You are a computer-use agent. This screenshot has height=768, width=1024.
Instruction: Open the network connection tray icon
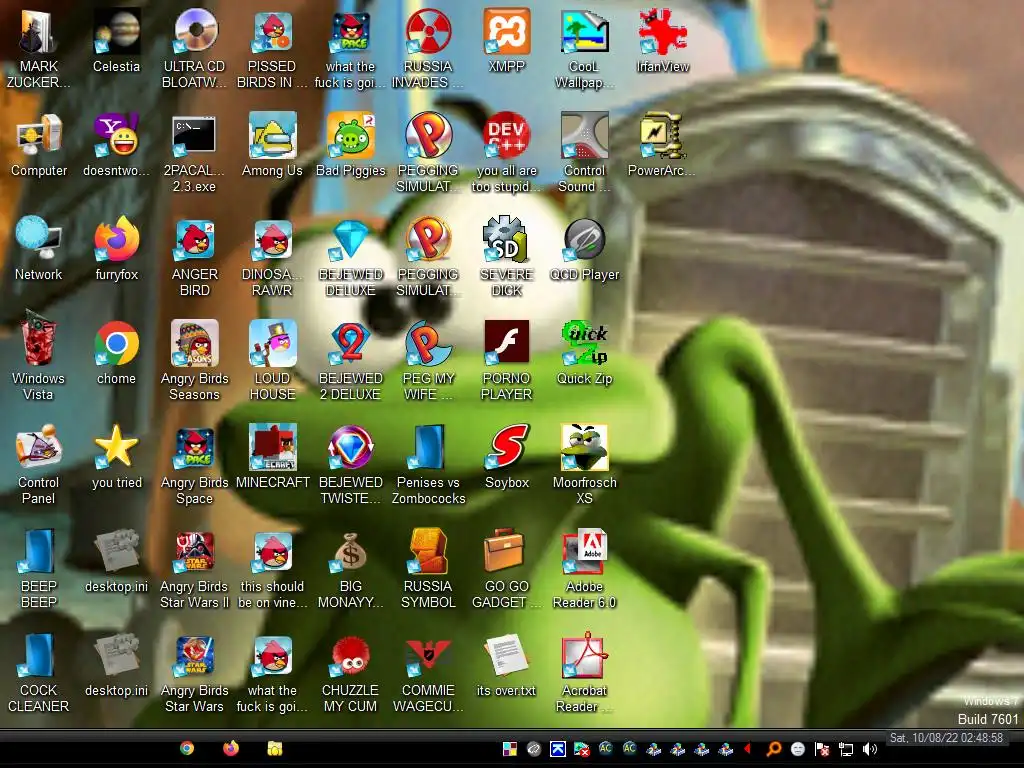tap(846, 749)
